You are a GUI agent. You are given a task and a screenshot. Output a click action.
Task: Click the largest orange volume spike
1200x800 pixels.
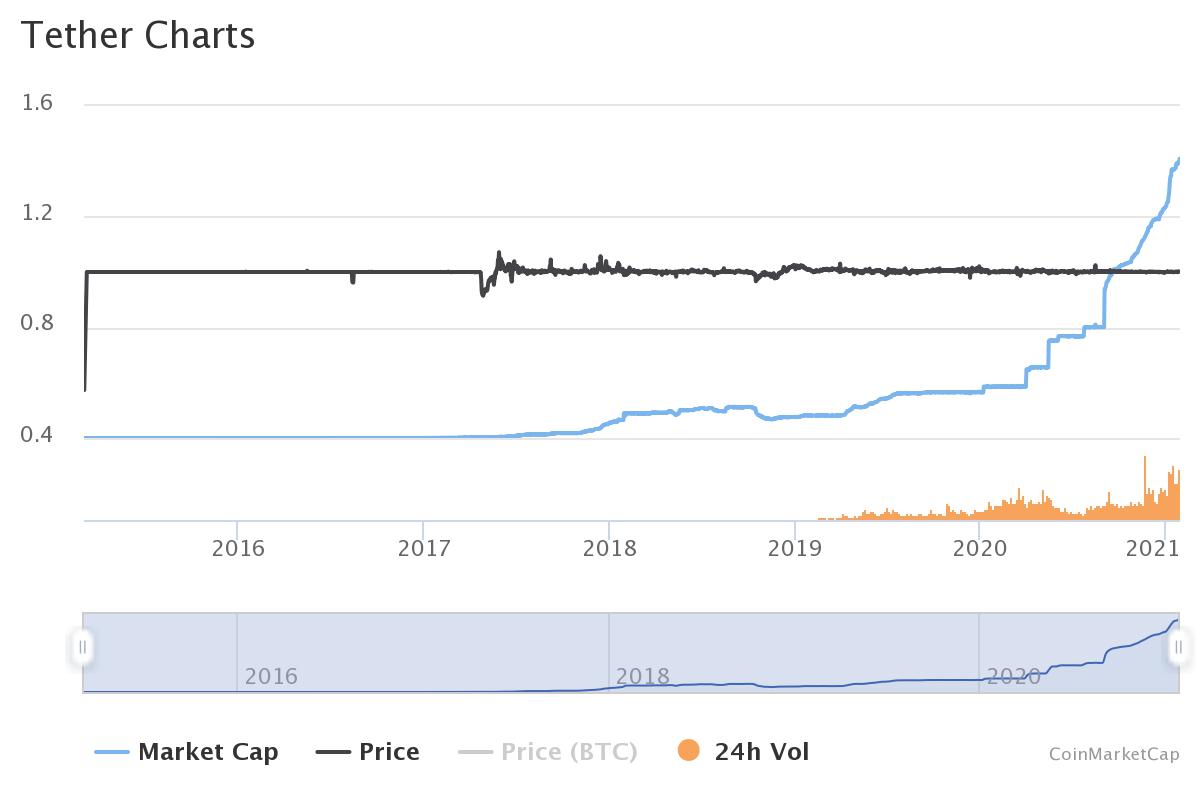pos(1146,480)
